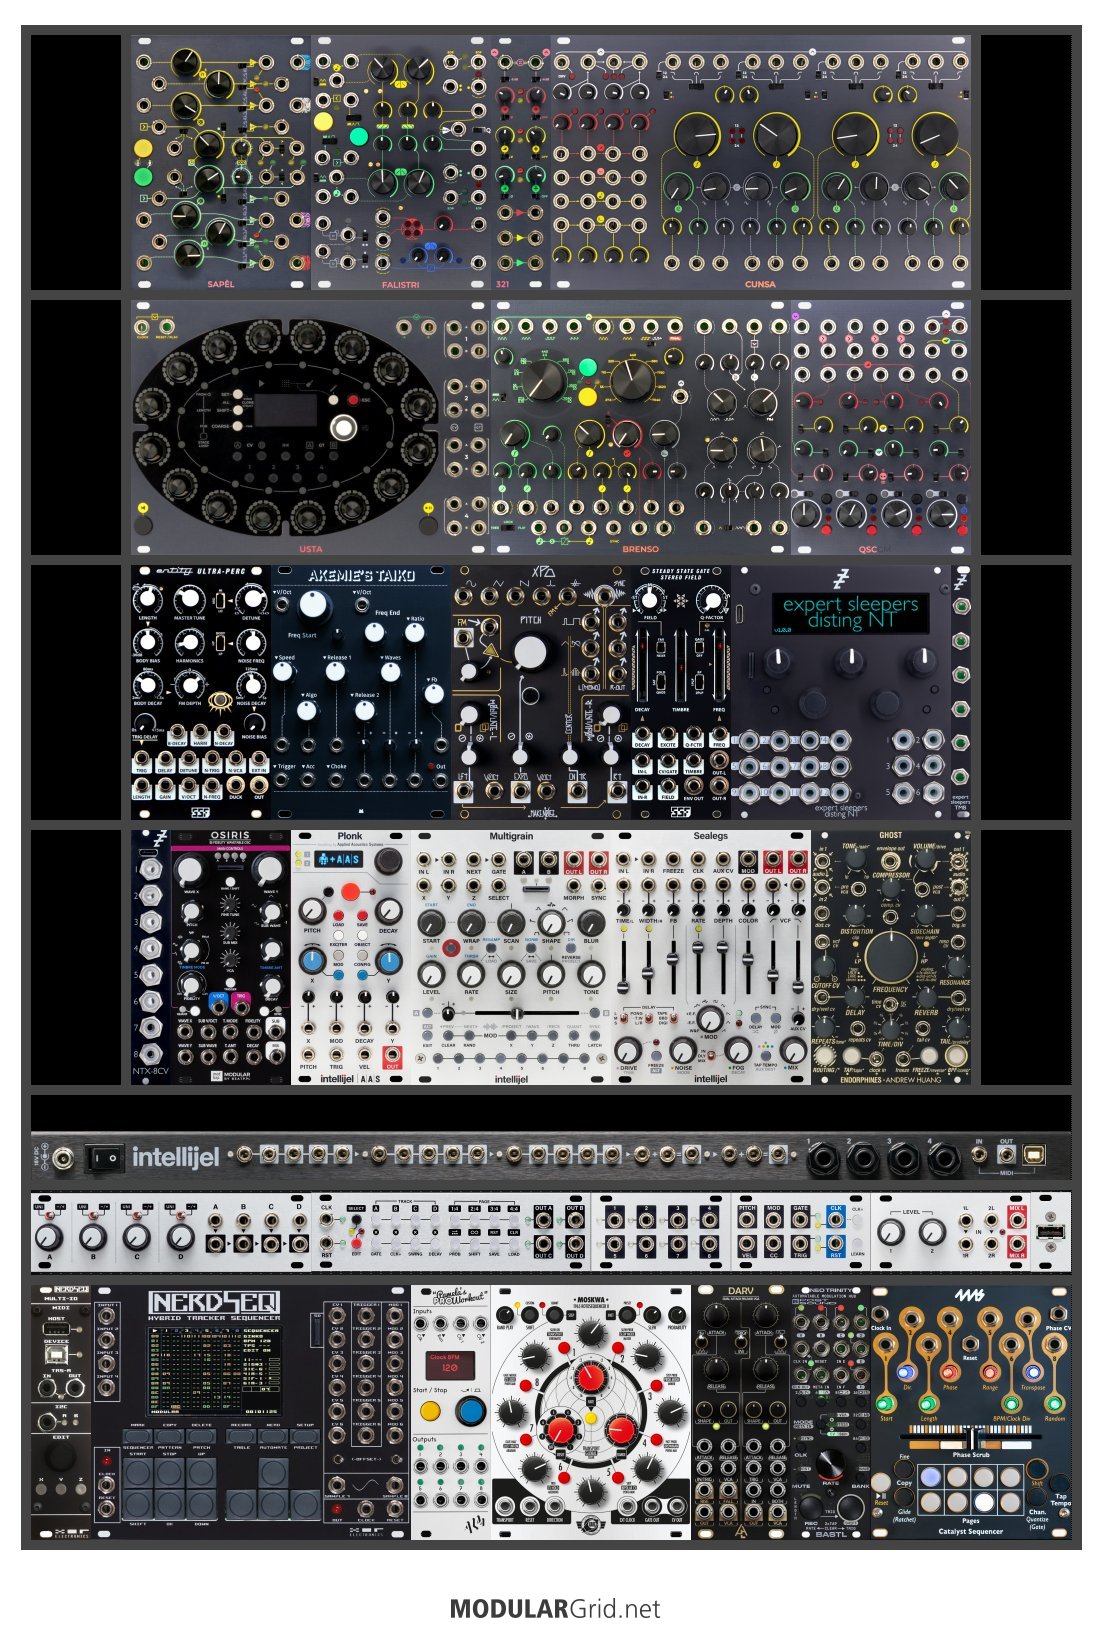Click the Plonk red LOAD button
The width and height of the screenshot is (1112, 1630).
click(338, 915)
